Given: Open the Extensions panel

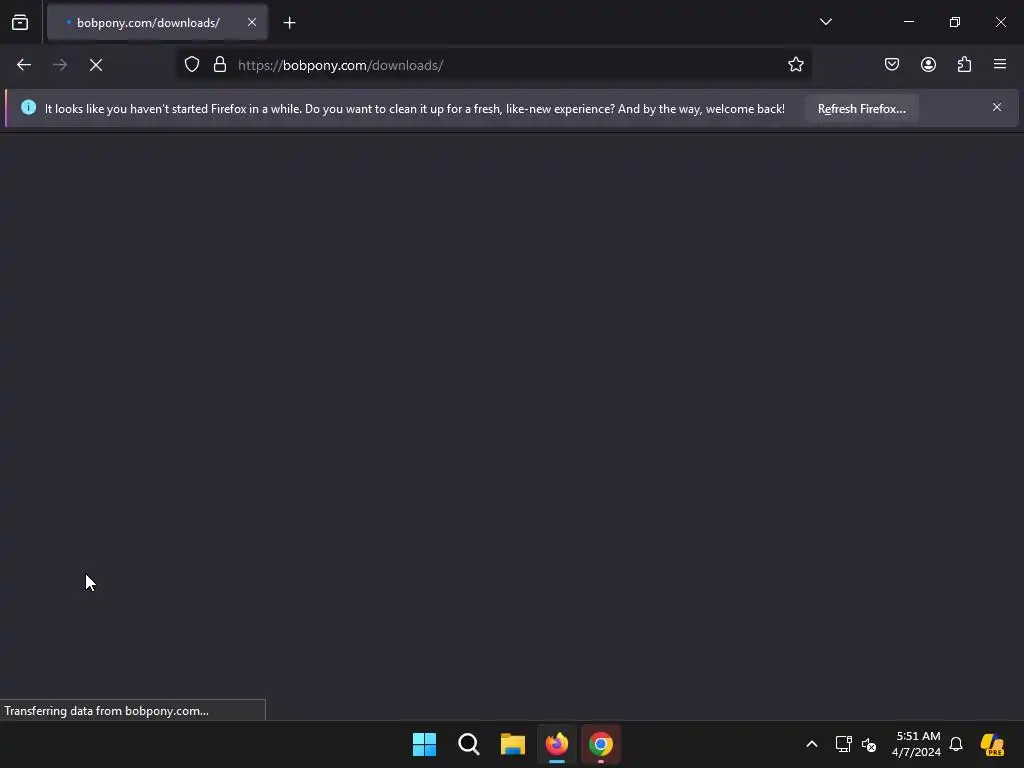Looking at the screenshot, I should click(x=964, y=65).
